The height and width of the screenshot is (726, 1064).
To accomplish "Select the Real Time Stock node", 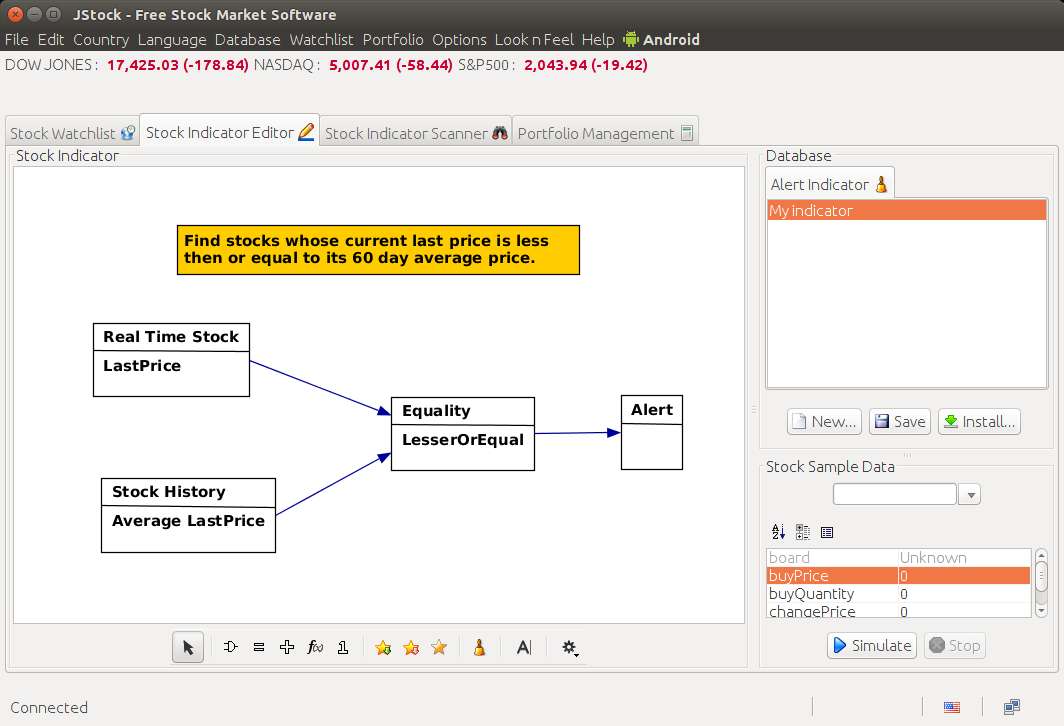I will pyautogui.click(x=171, y=360).
